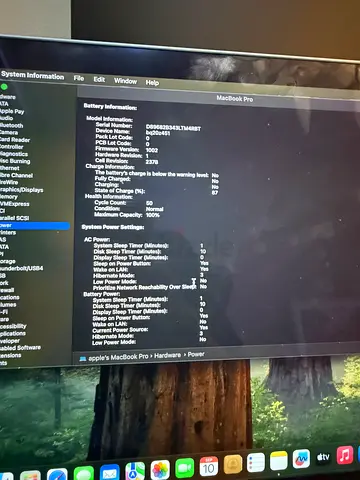Select Locations in the sidebar
The height and width of the screenshot is (480, 360).
tap(10, 297)
